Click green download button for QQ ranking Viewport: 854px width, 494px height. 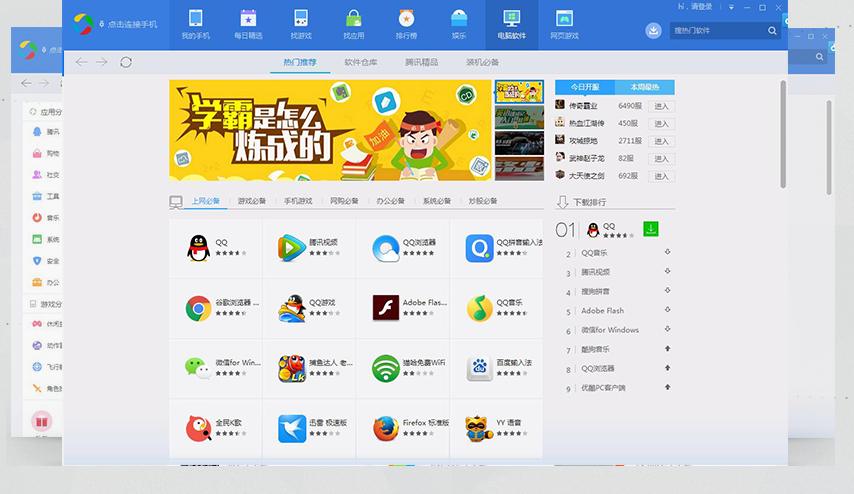pos(650,229)
